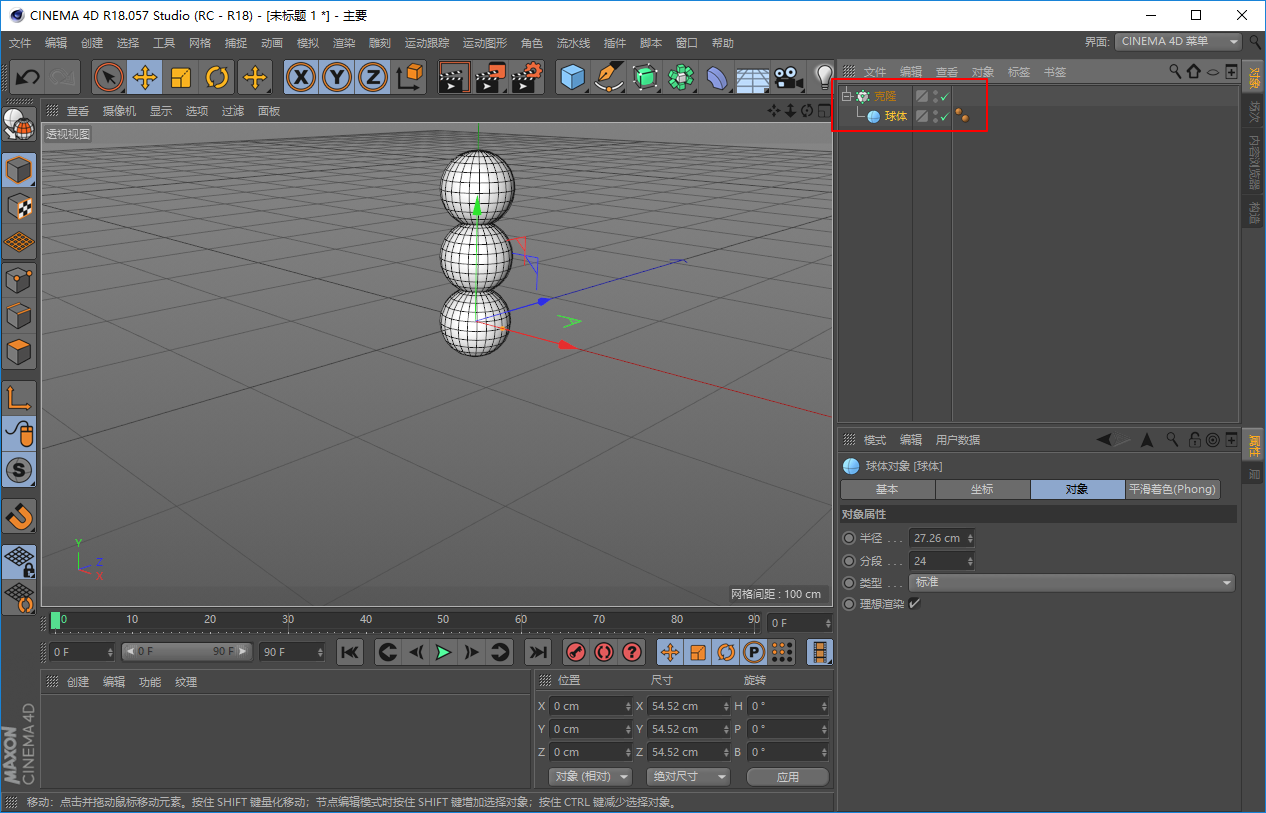Step the 分段 value spinner
The image size is (1266, 813).
click(969, 561)
